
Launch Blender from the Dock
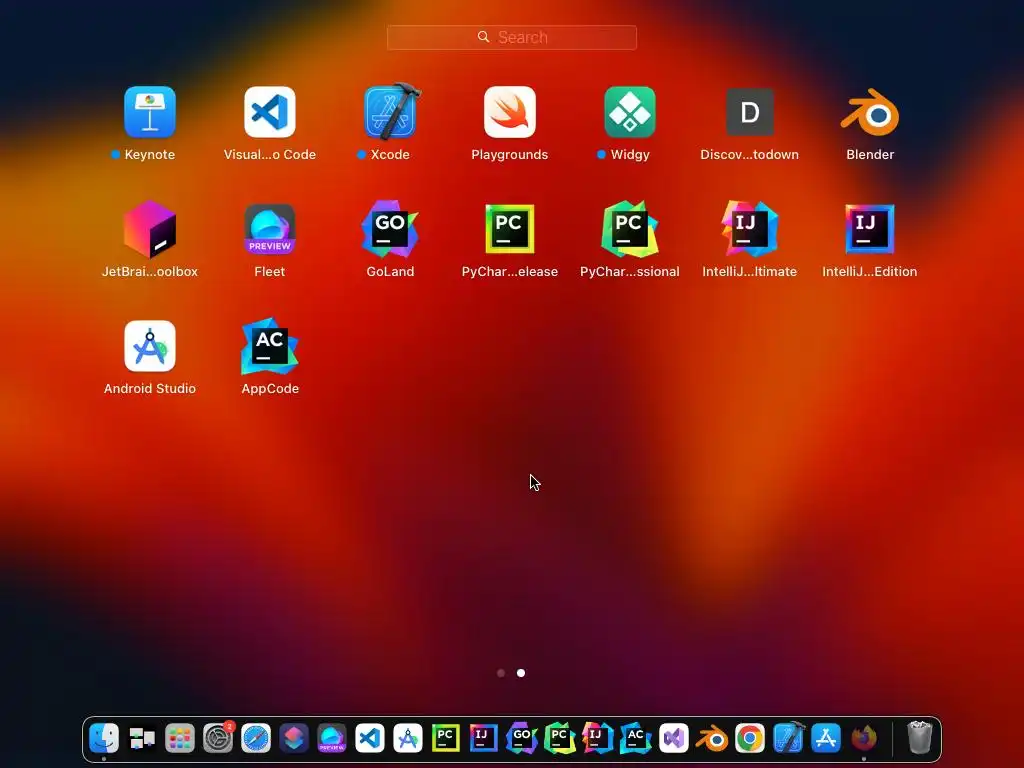[712, 739]
